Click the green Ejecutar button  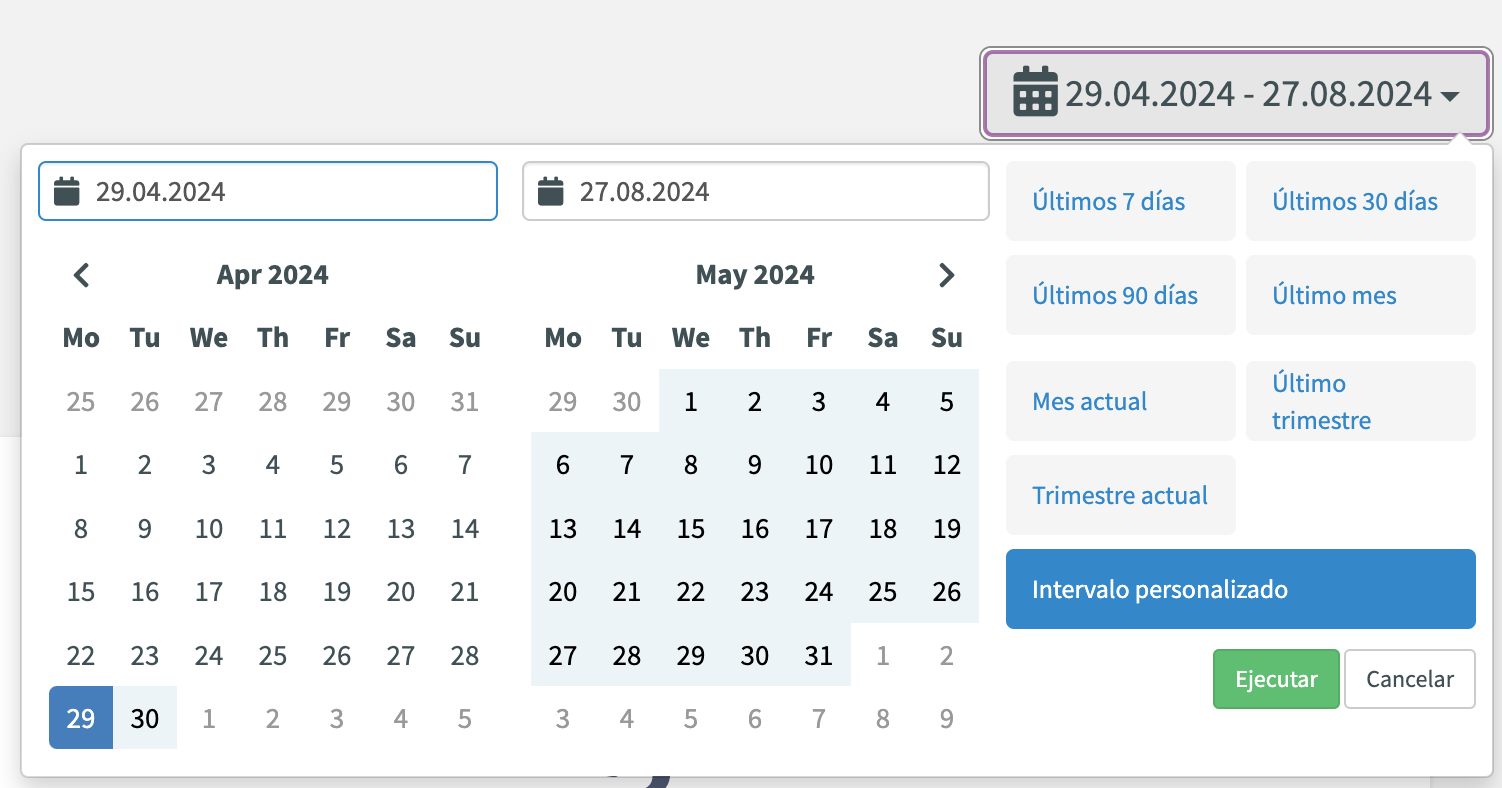coord(1276,679)
